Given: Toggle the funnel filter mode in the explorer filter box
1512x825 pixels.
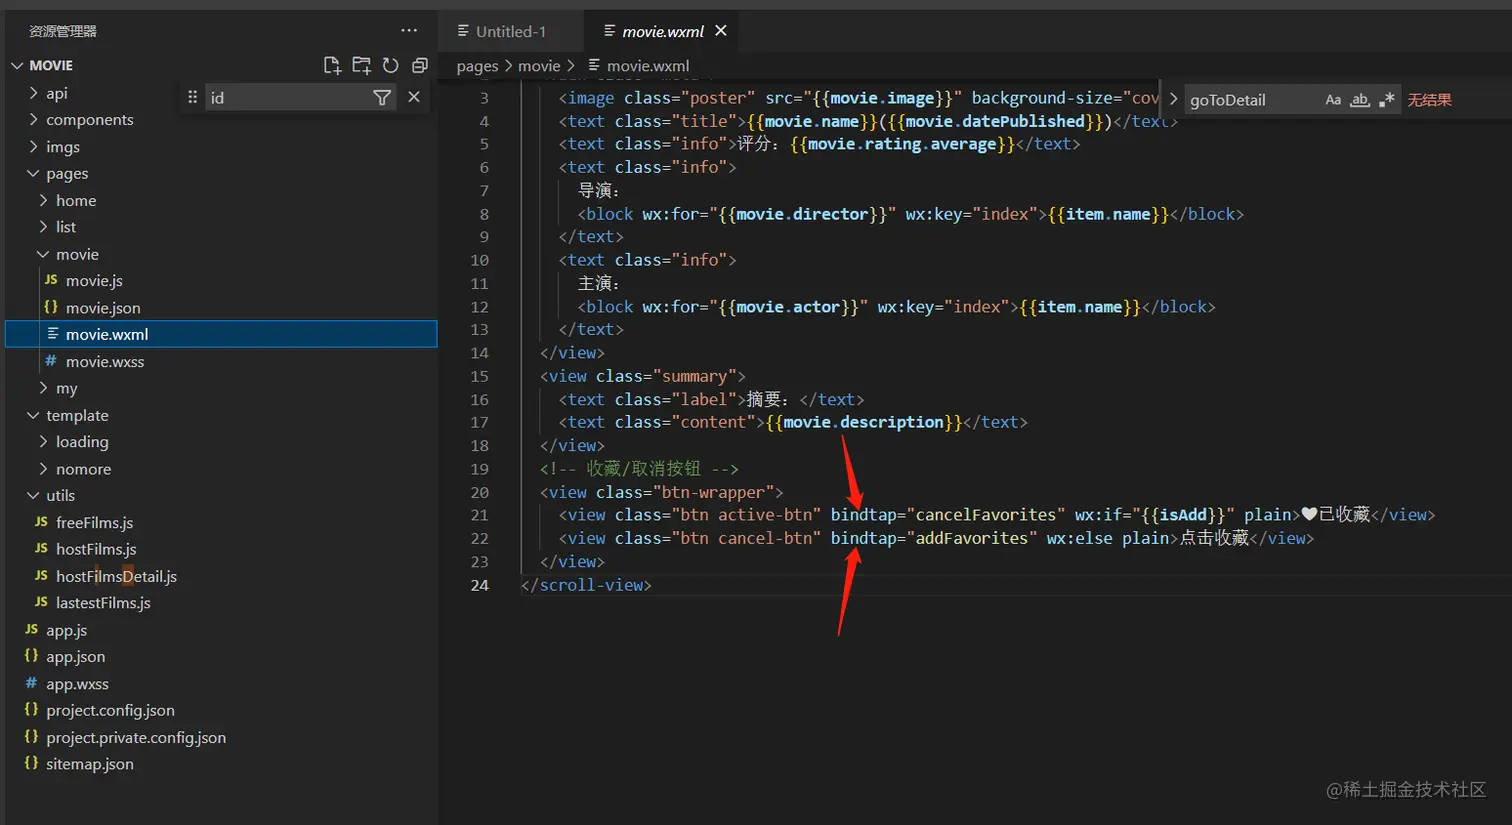Looking at the screenshot, I should tap(382, 97).
